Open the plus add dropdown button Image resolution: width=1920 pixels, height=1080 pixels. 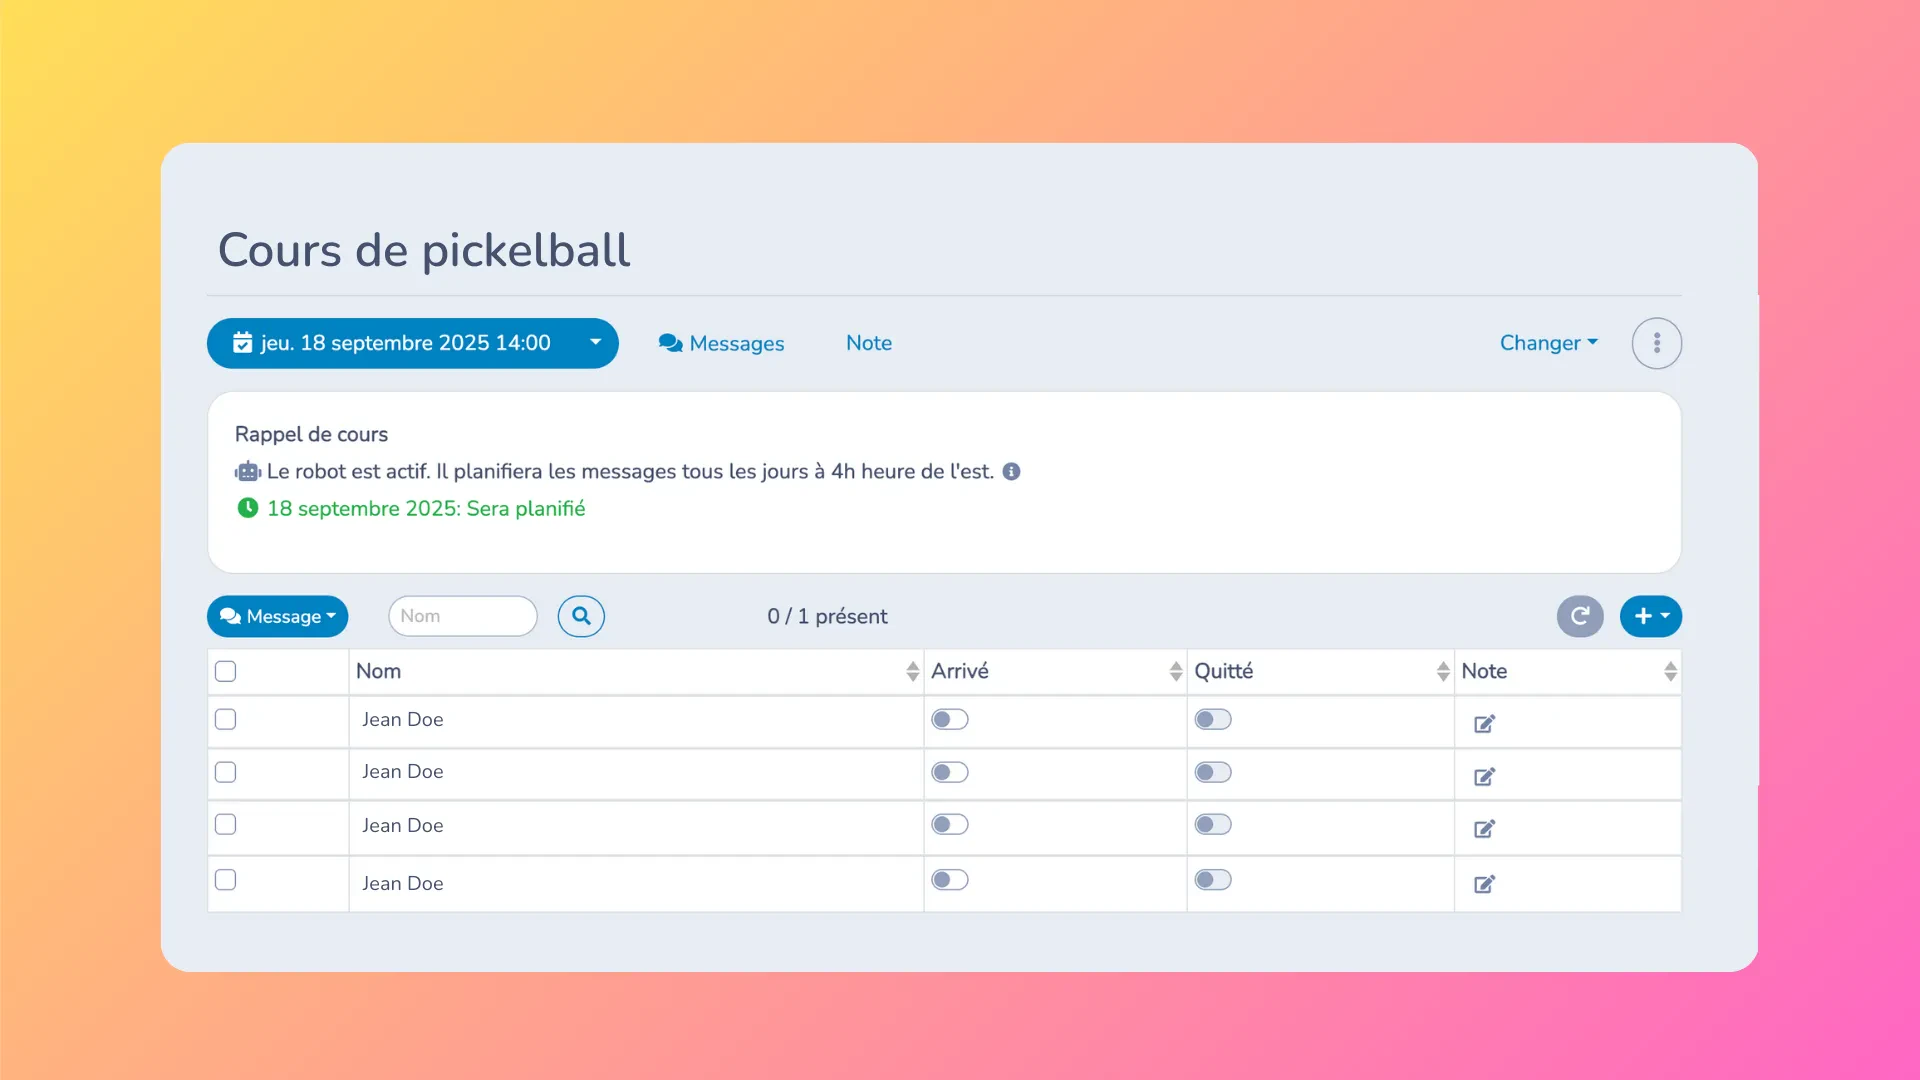(1650, 616)
